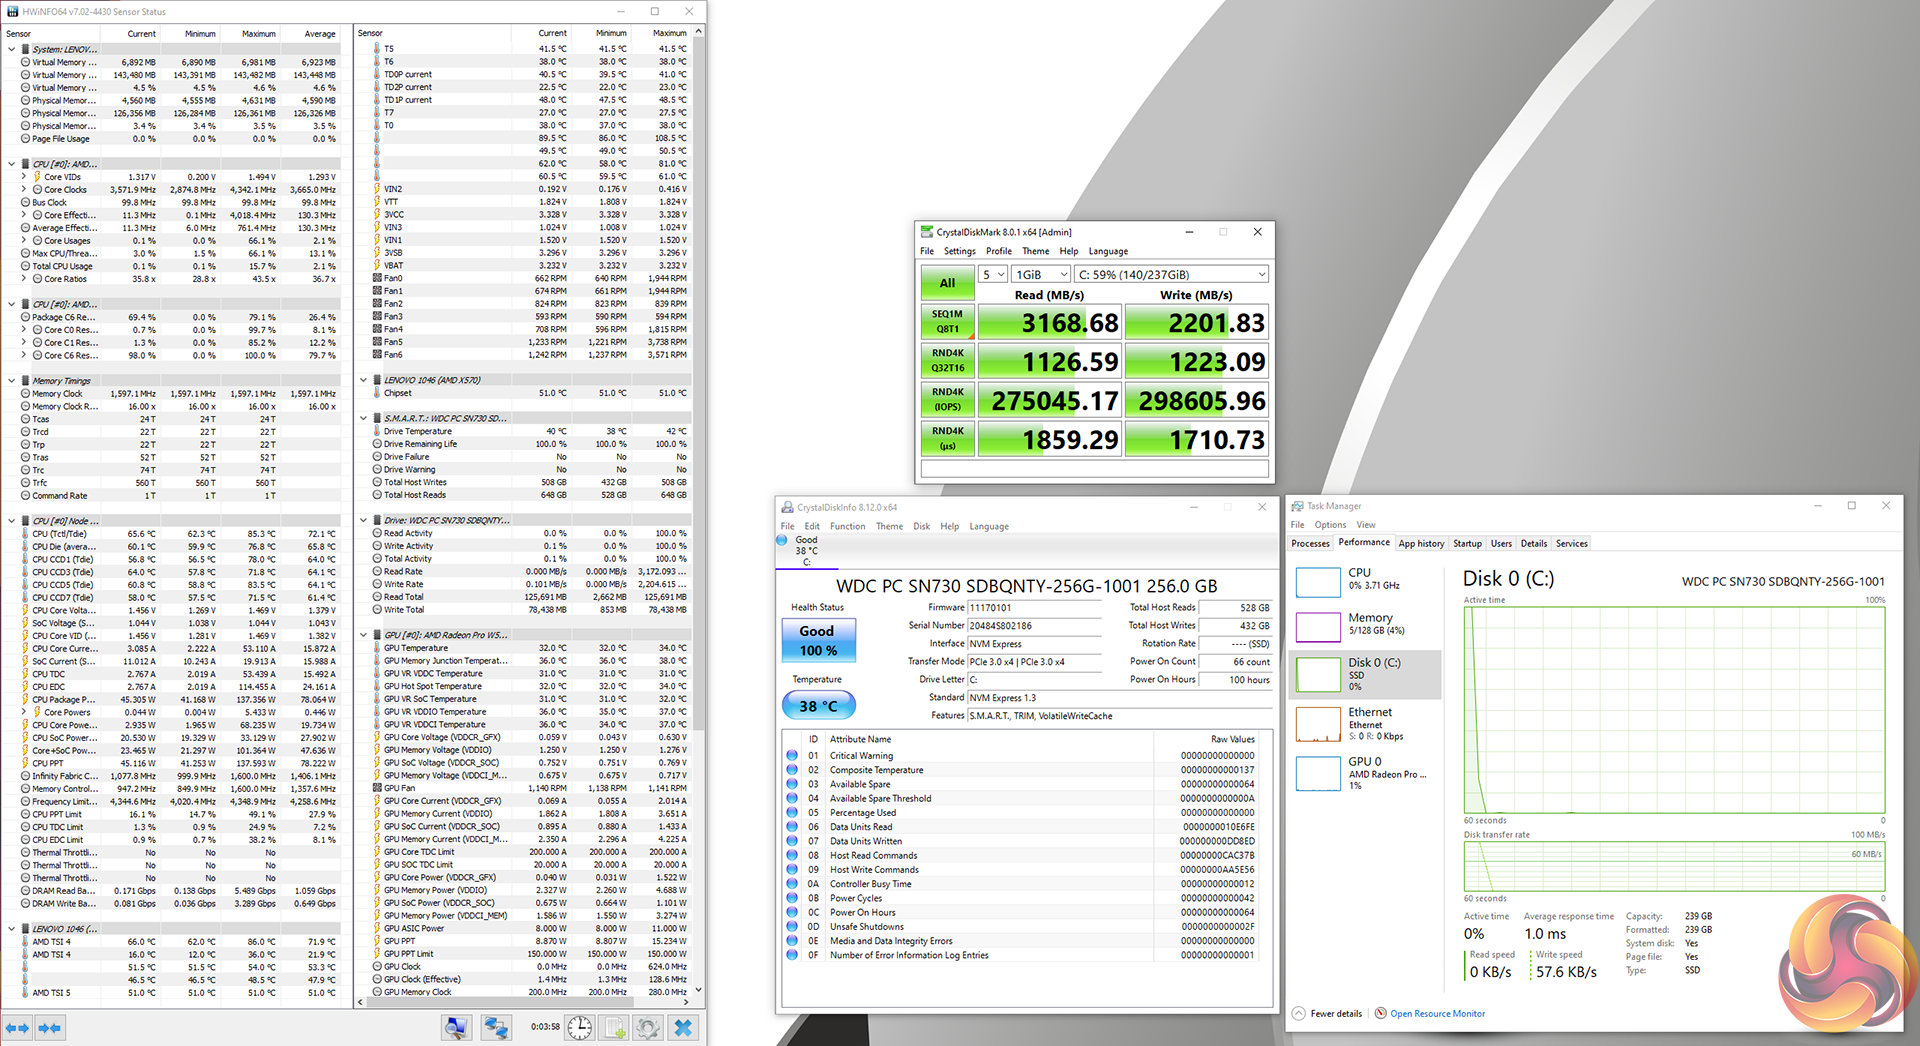Open the drive selection C: 59% dropdown
This screenshot has width=1920, height=1046.
coord(1172,274)
